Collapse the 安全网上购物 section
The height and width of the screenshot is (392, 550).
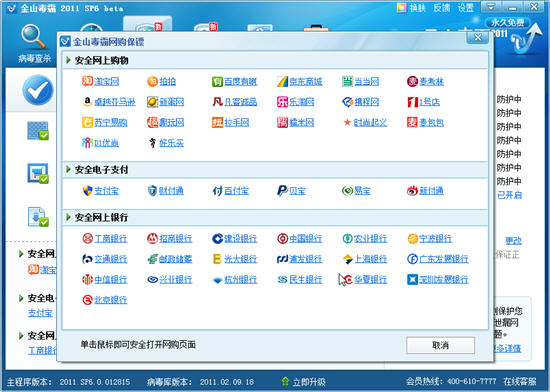pos(68,60)
